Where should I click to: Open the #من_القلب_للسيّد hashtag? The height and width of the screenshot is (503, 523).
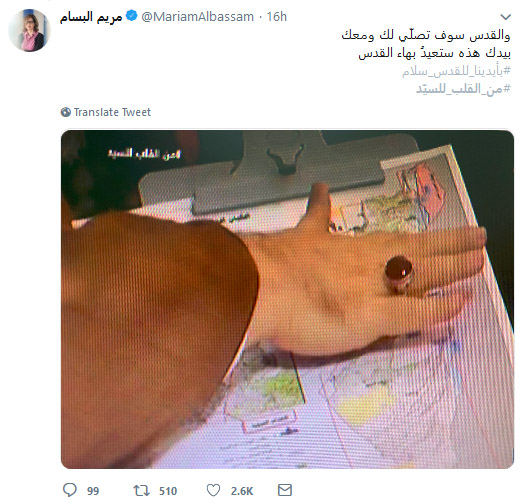tap(463, 89)
